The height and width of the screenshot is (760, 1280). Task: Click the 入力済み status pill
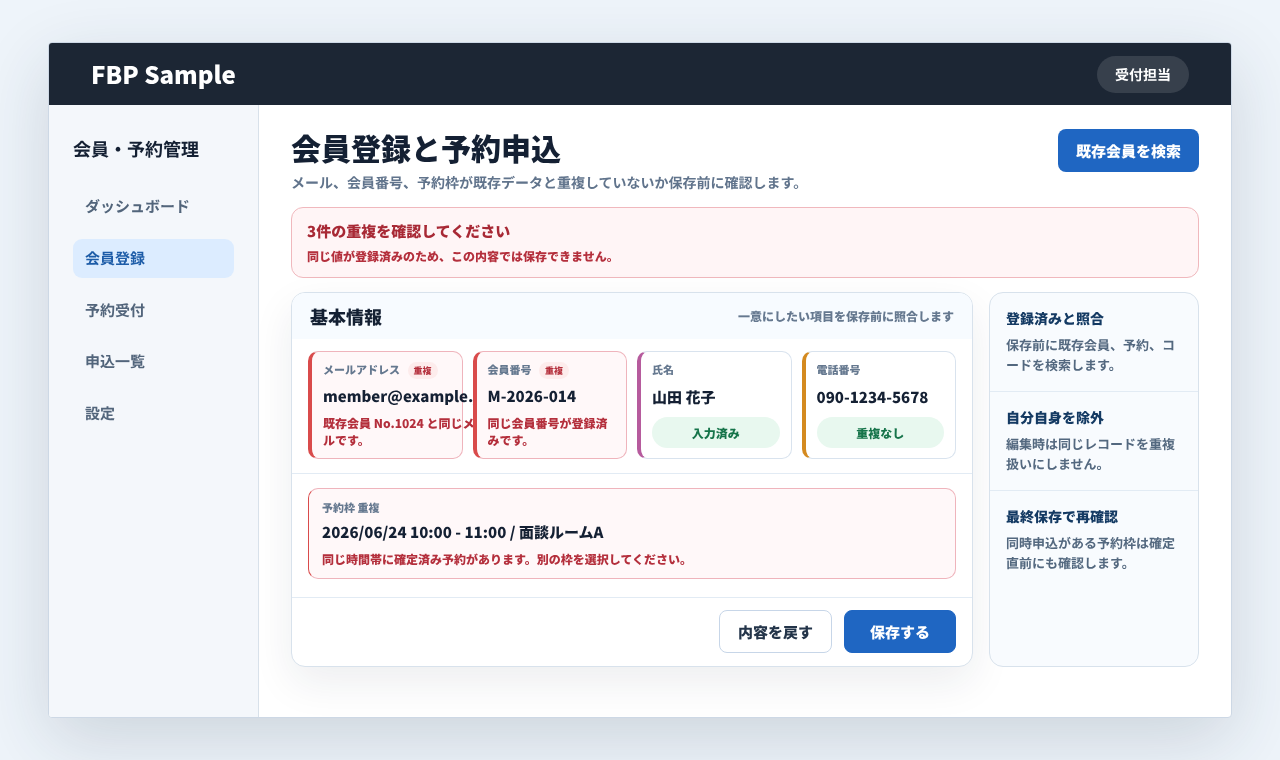(x=716, y=433)
